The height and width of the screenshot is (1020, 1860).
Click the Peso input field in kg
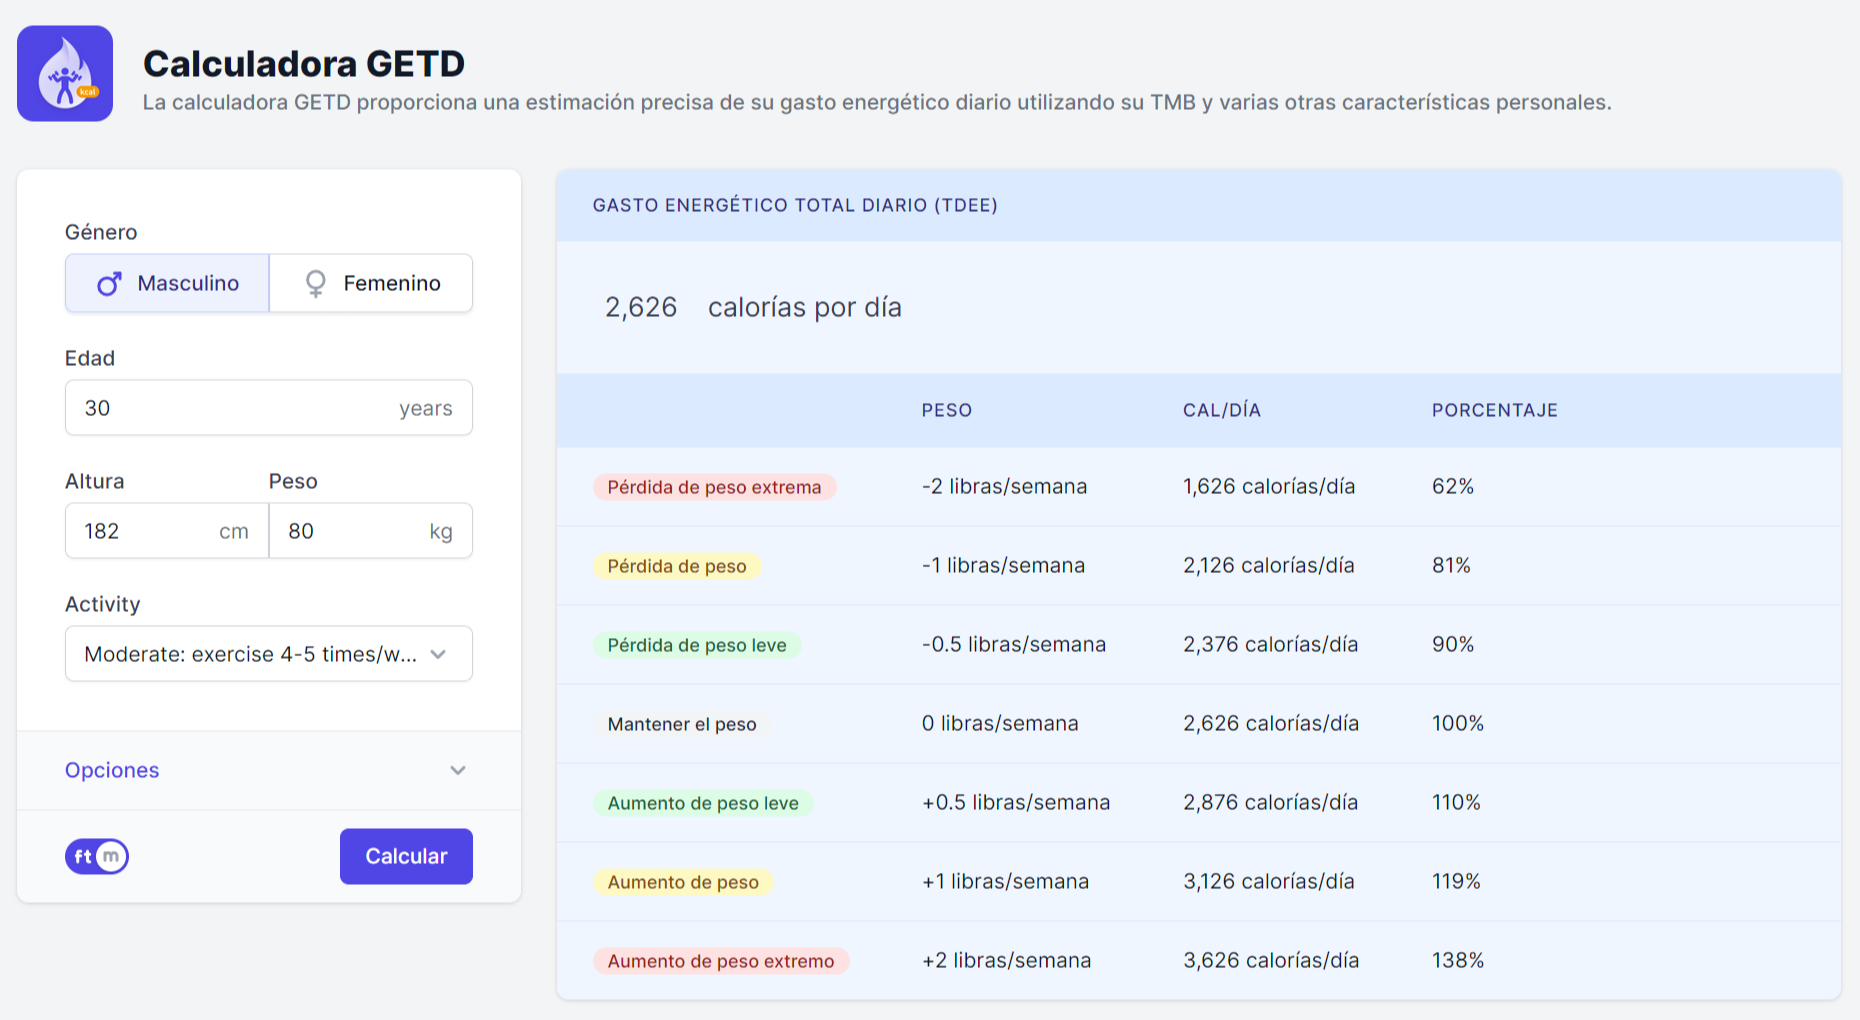[350, 531]
